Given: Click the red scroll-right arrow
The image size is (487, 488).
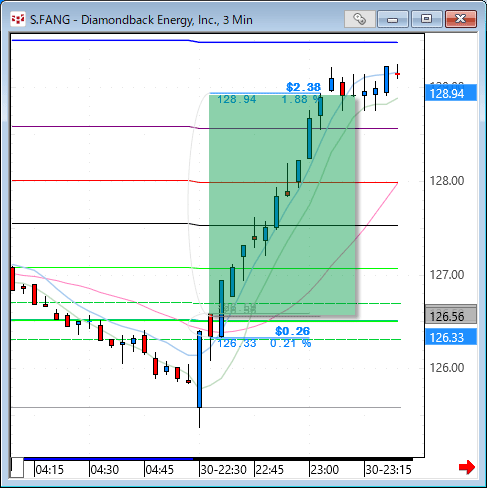Looking at the screenshot, I should (x=467, y=467).
